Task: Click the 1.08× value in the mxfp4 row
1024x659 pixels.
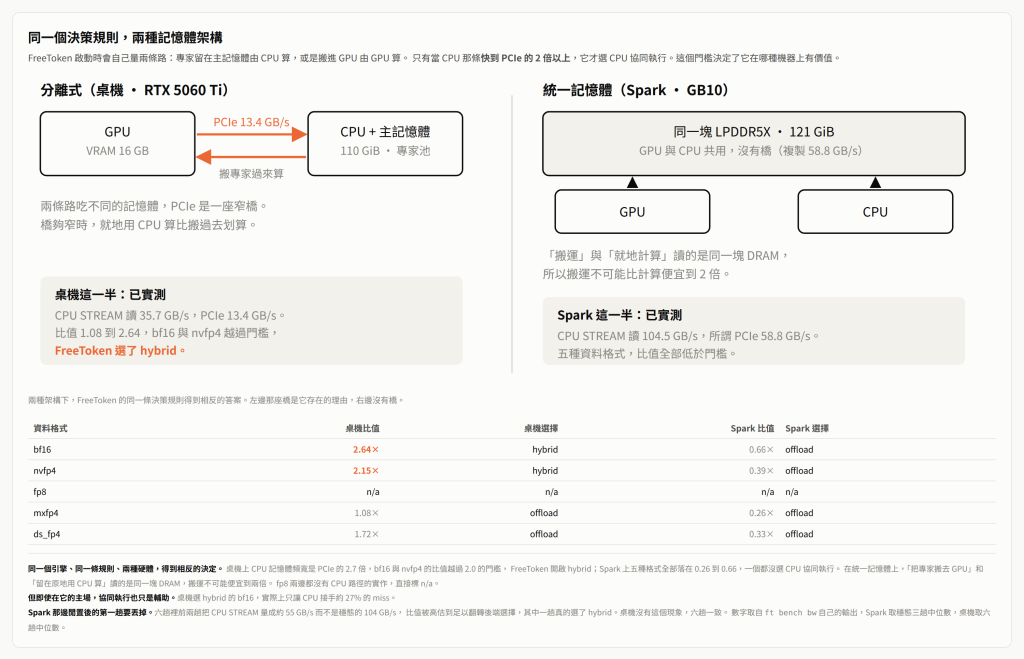Action: point(367,513)
